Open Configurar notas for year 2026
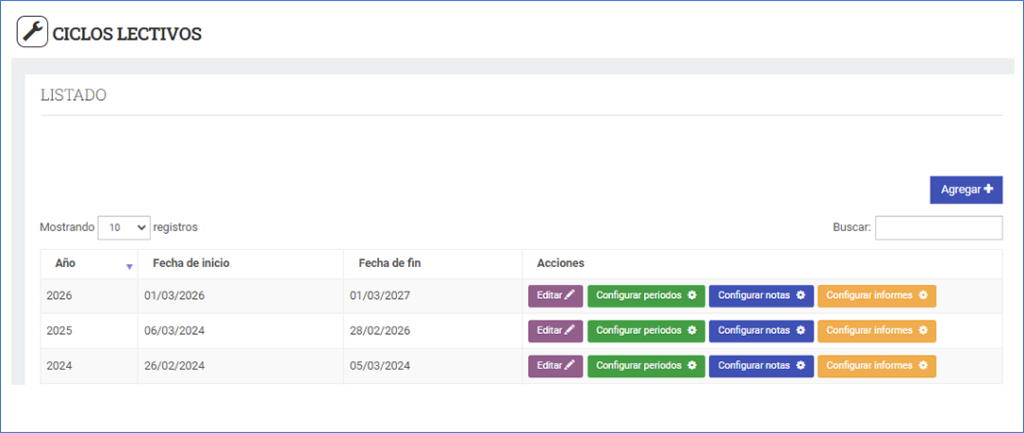 (x=759, y=296)
